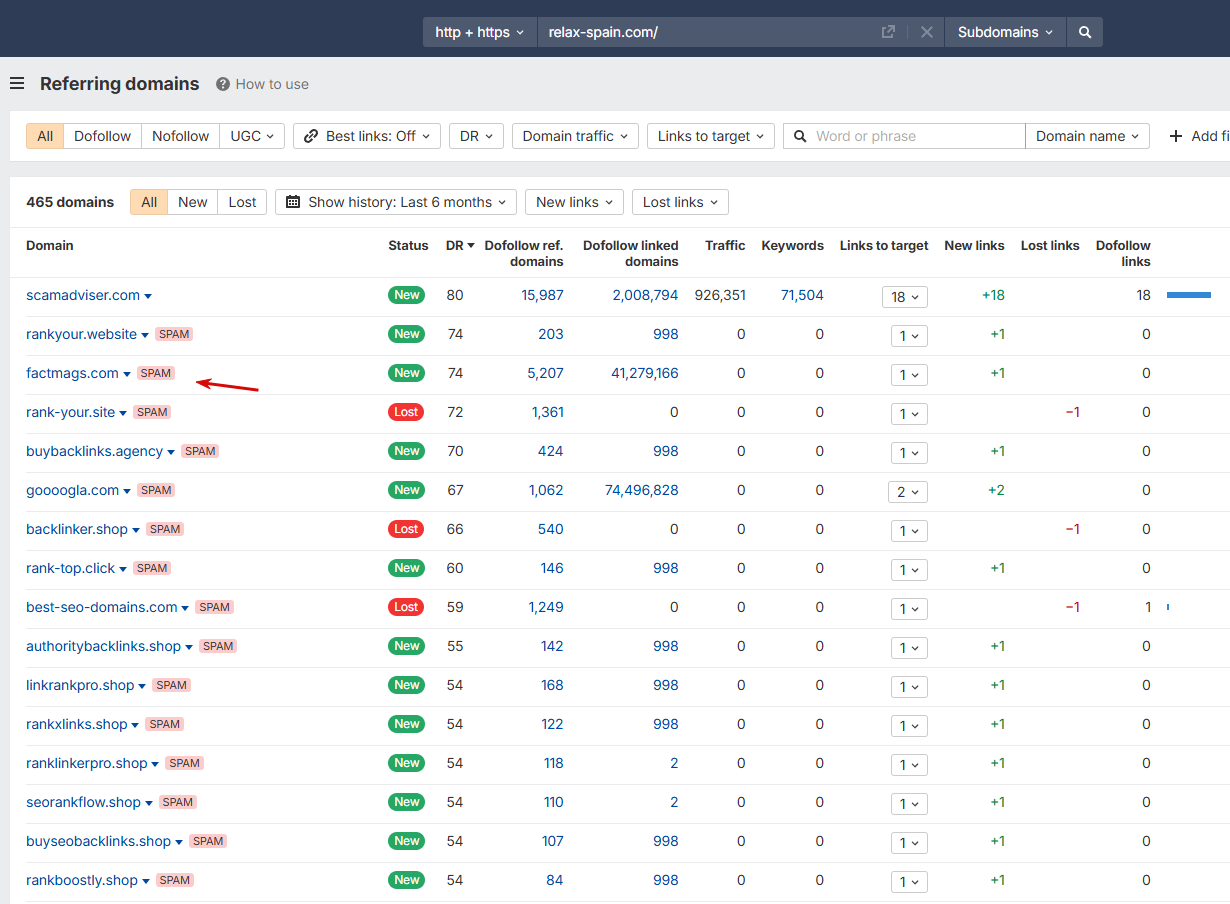1230x904 pixels.
Task: Clear the relax-spain.com URL with X icon
Action: coord(927,32)
